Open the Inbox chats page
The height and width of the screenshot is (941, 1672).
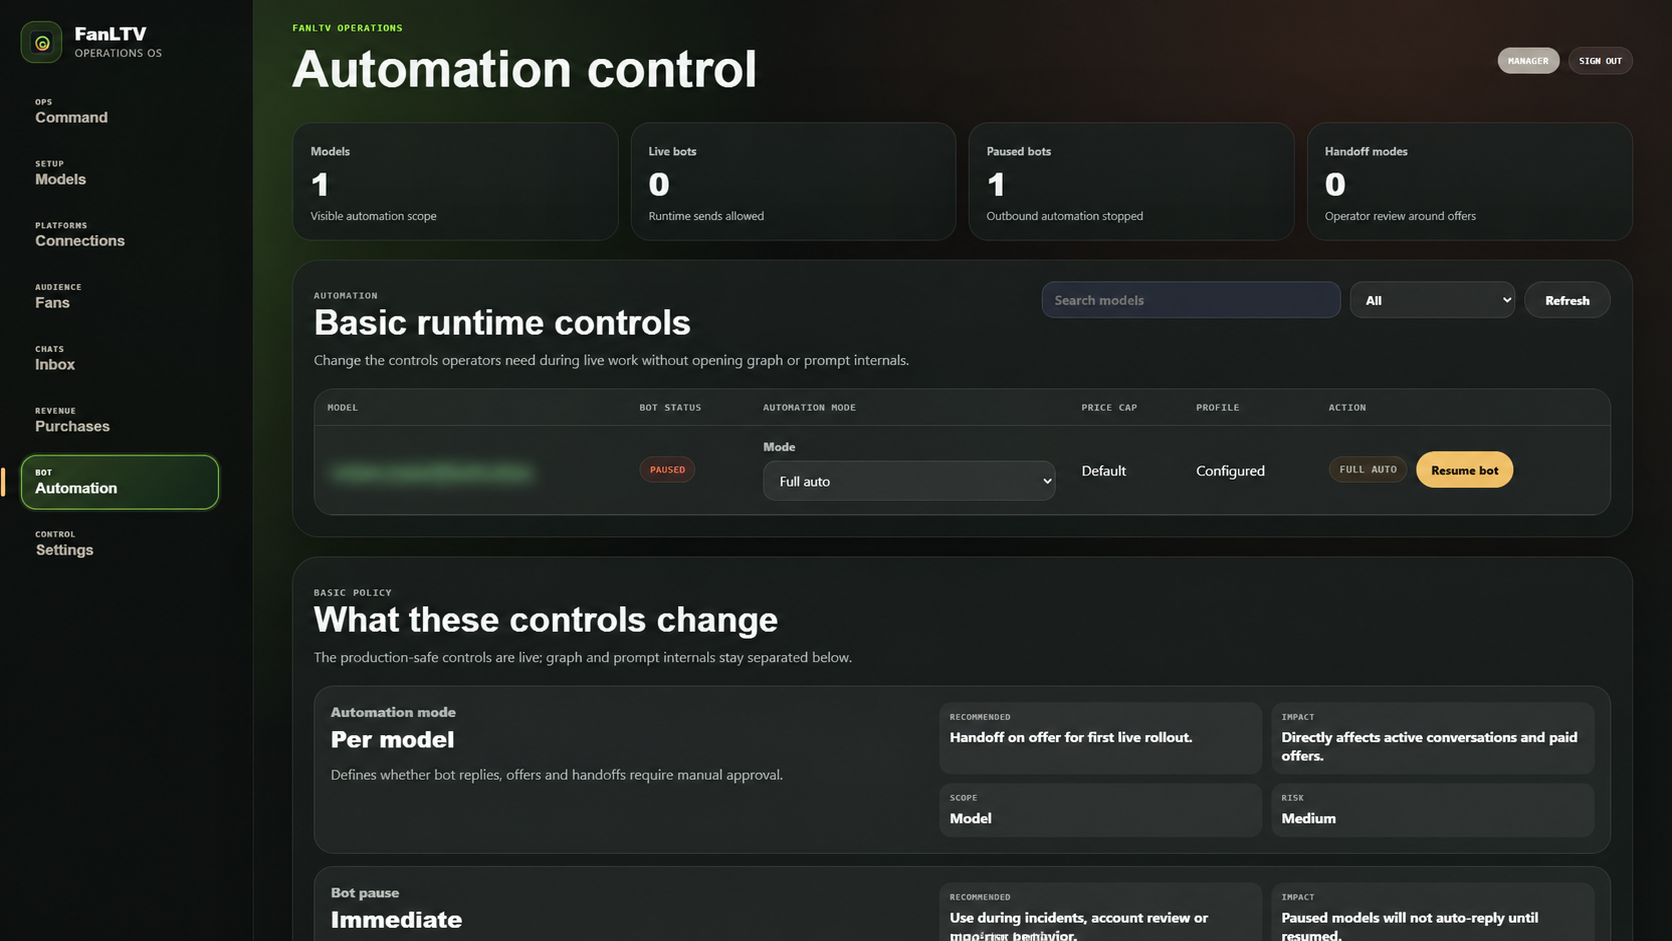(x=119, y=358)
